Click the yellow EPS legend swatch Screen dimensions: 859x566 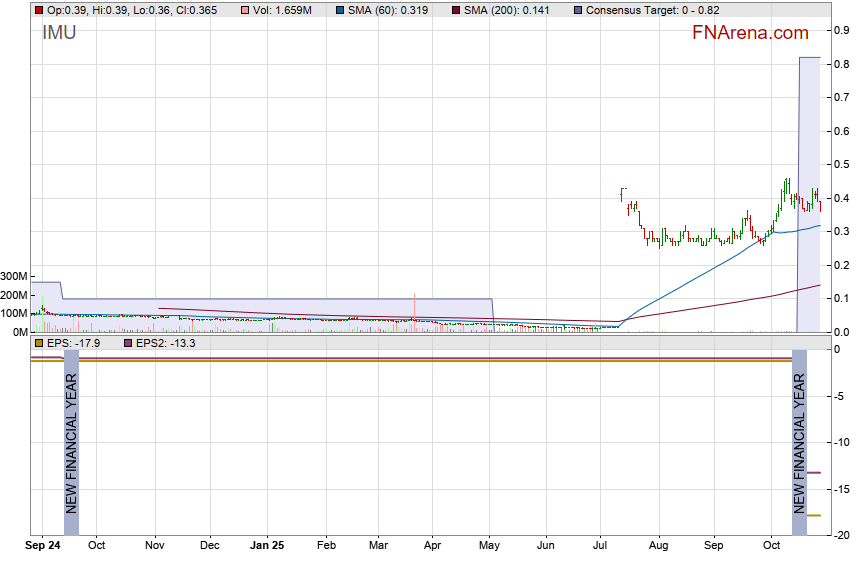(39, 343)
